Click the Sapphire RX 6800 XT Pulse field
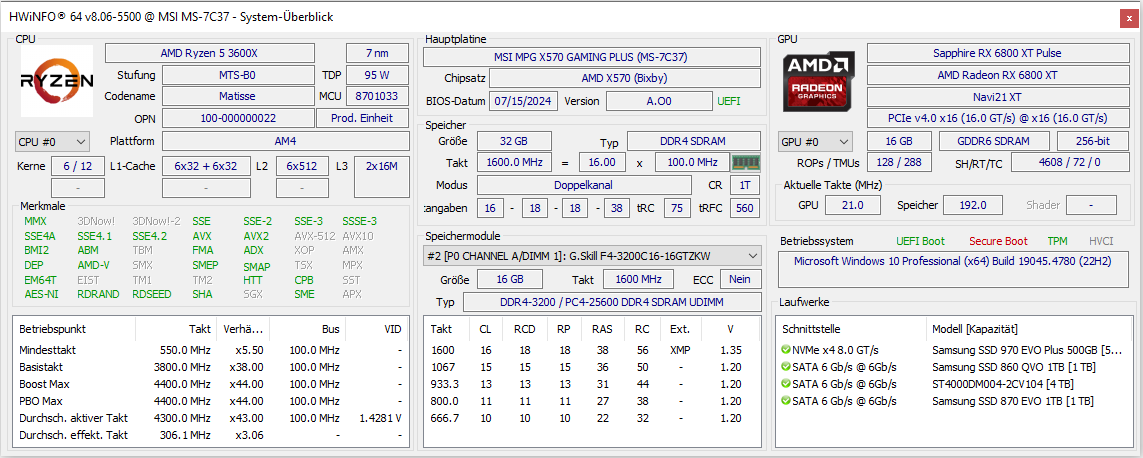 click(x=996, y=53)
